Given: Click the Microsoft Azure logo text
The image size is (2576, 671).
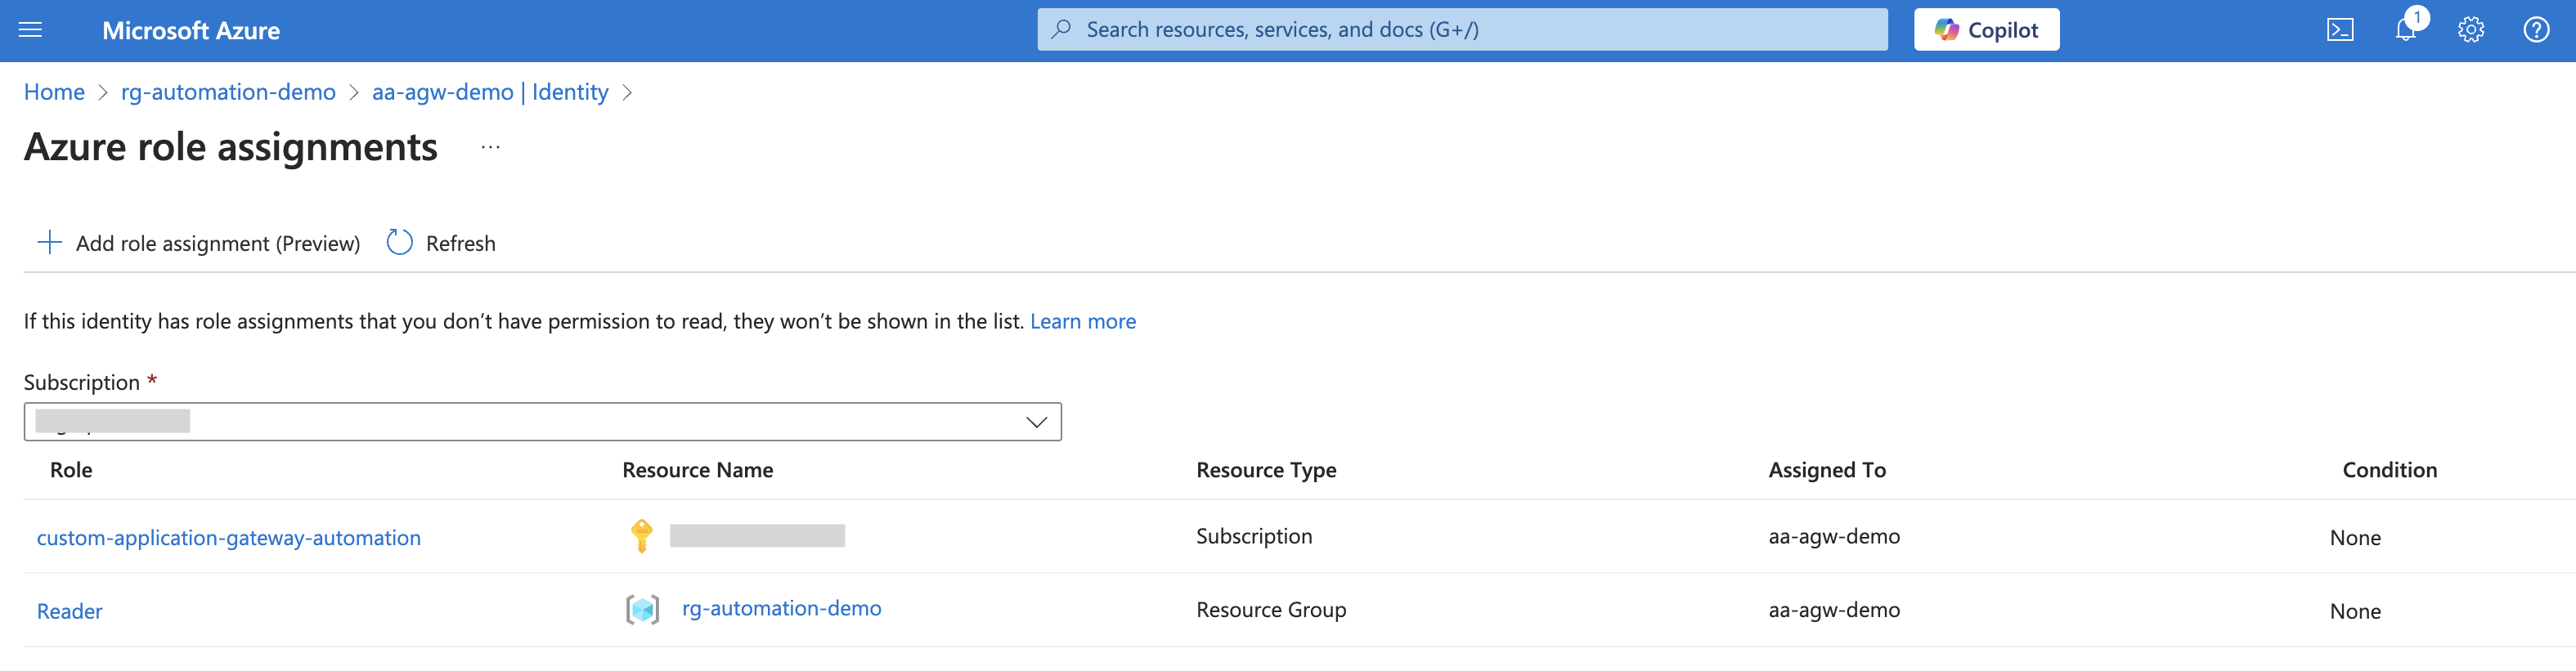Looking at the screenshot, I should pyautogui.click(x=191, y=31).
